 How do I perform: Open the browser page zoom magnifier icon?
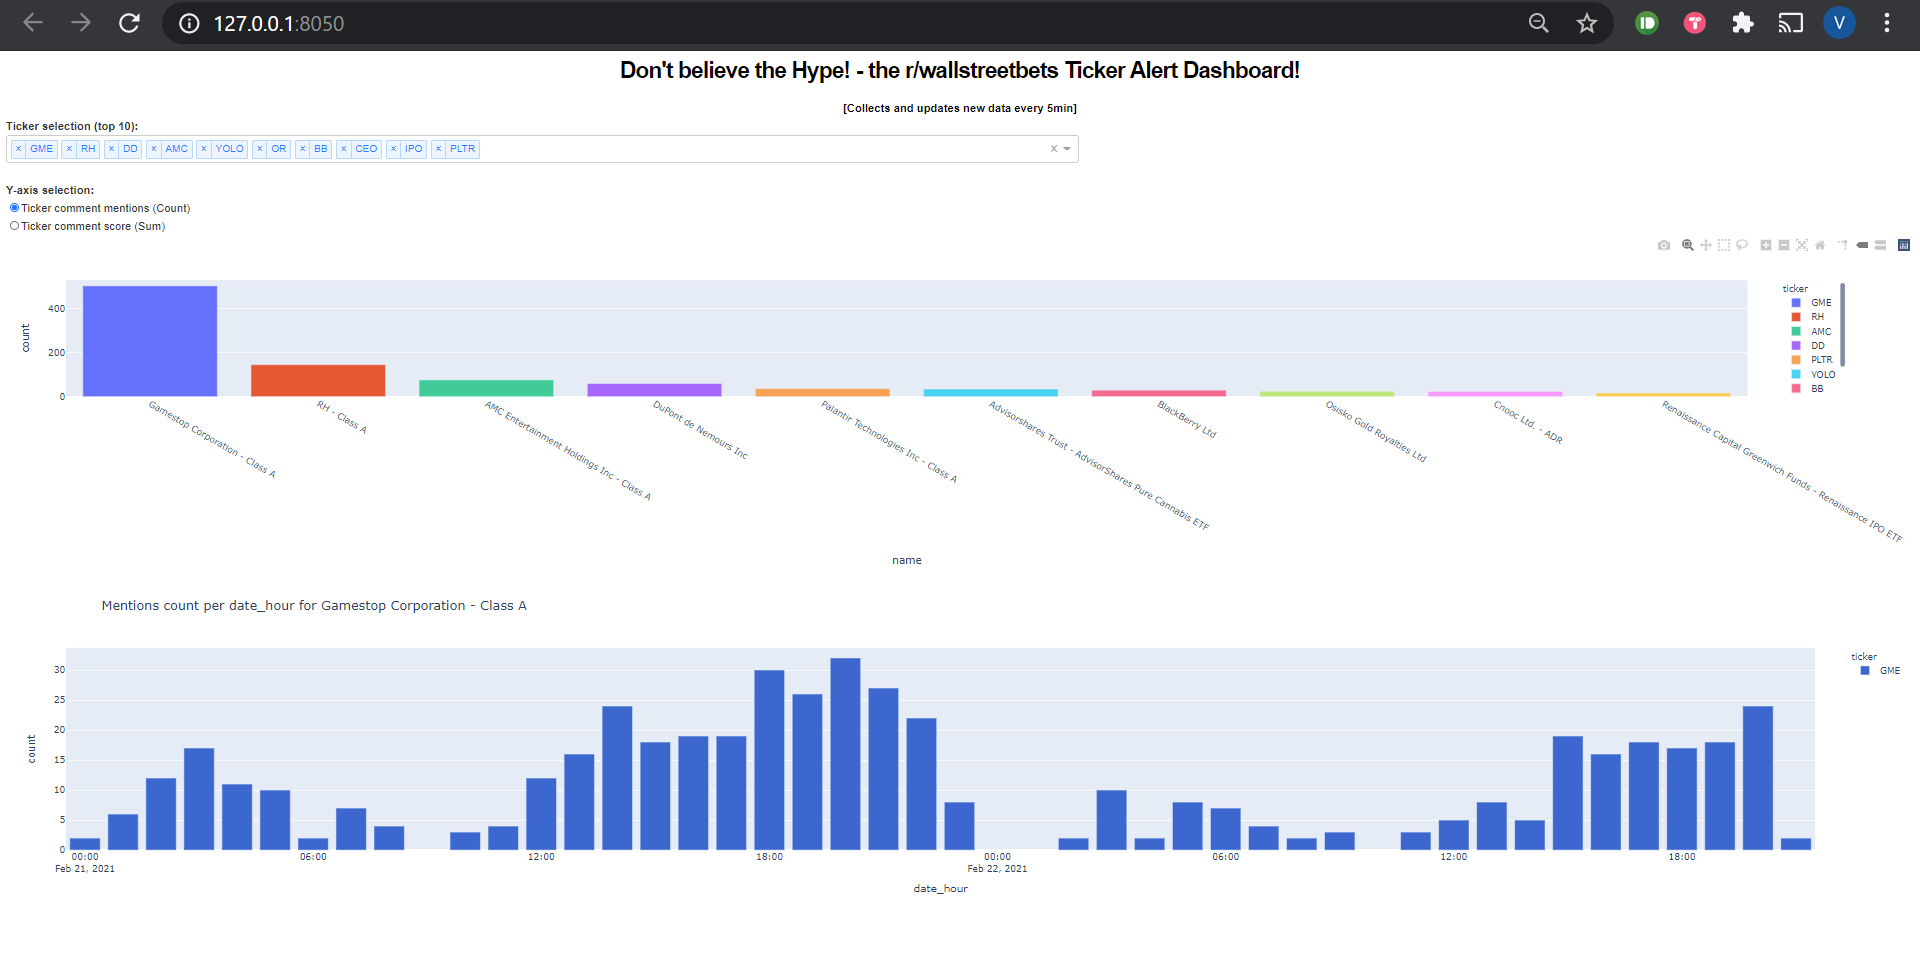click(1539, 23)
